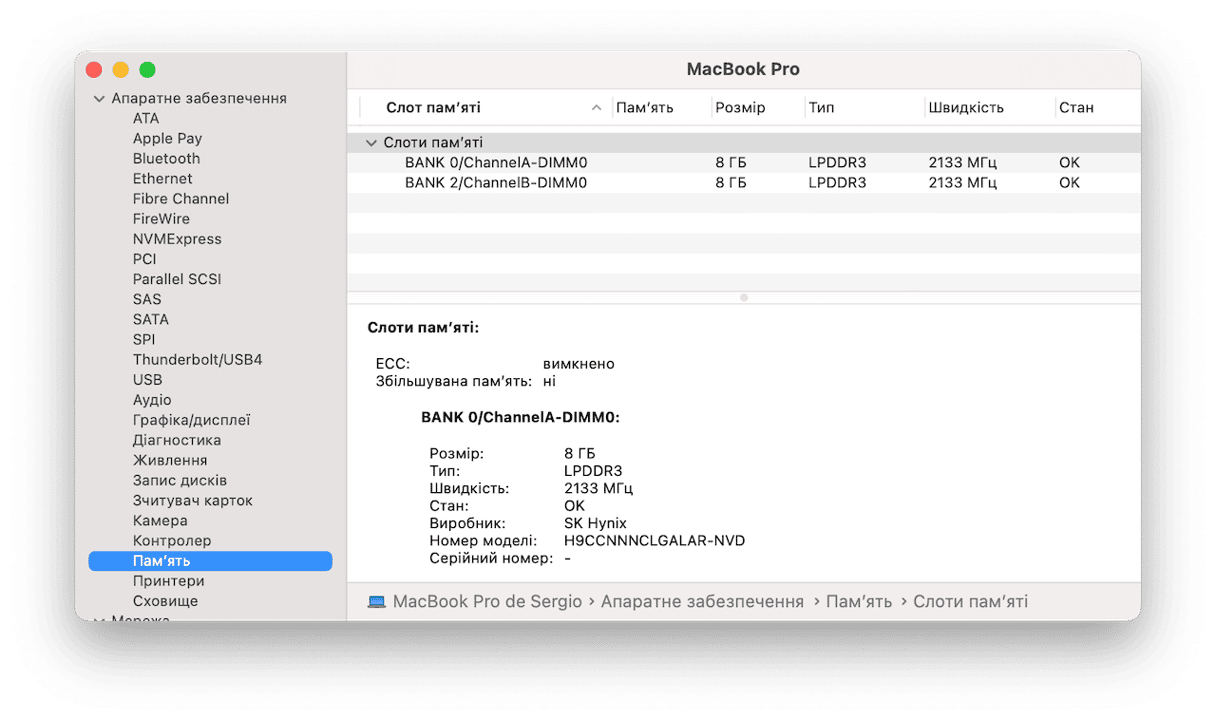Open the Камера section
The height and width of the screenshot is (720, 1216).
point(160,520)
